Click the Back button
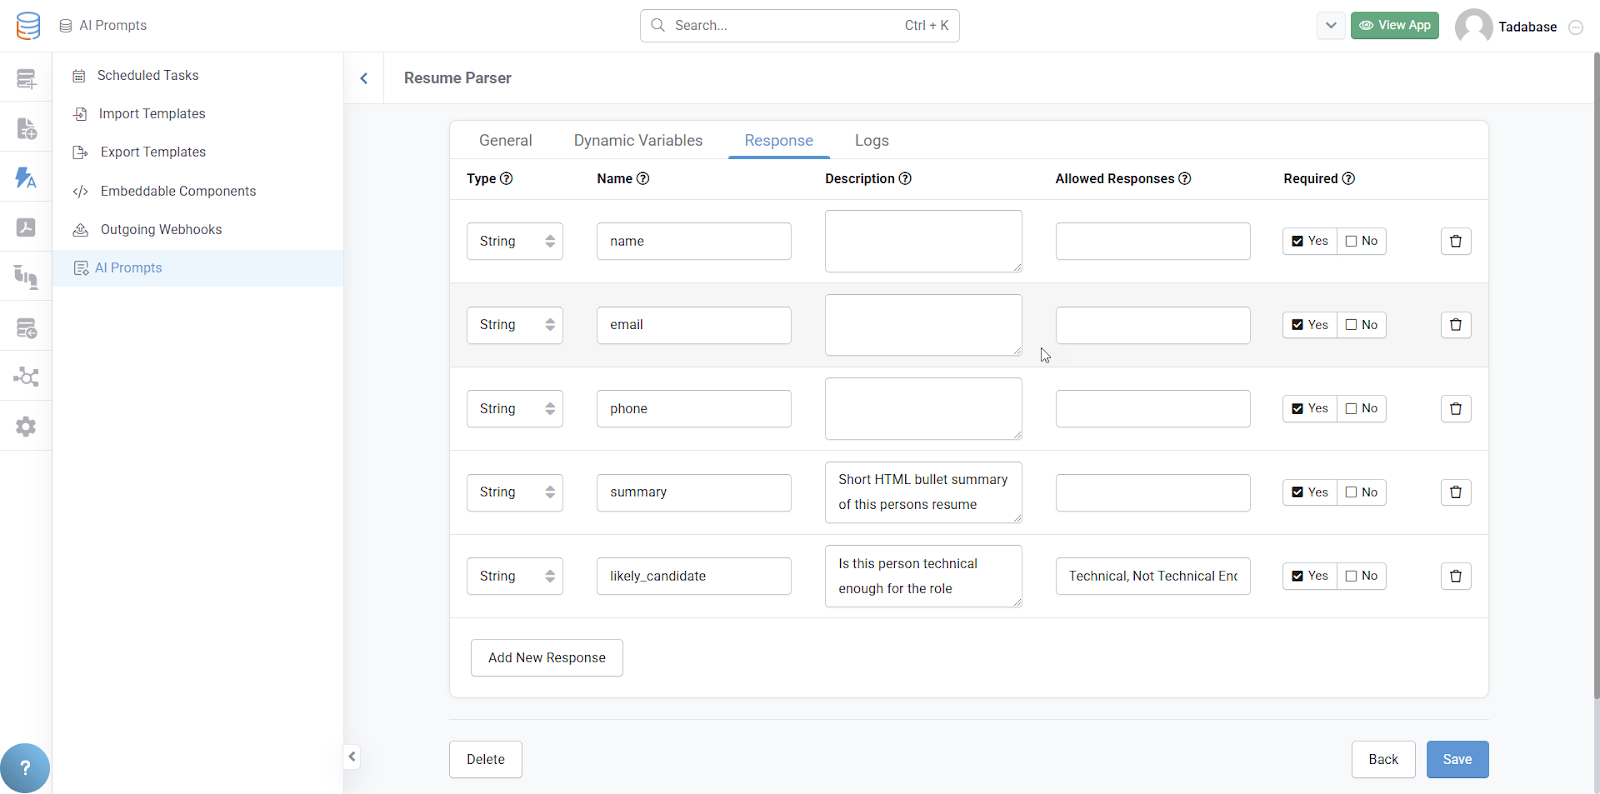1600x794 pixels. coord(1383,759)
